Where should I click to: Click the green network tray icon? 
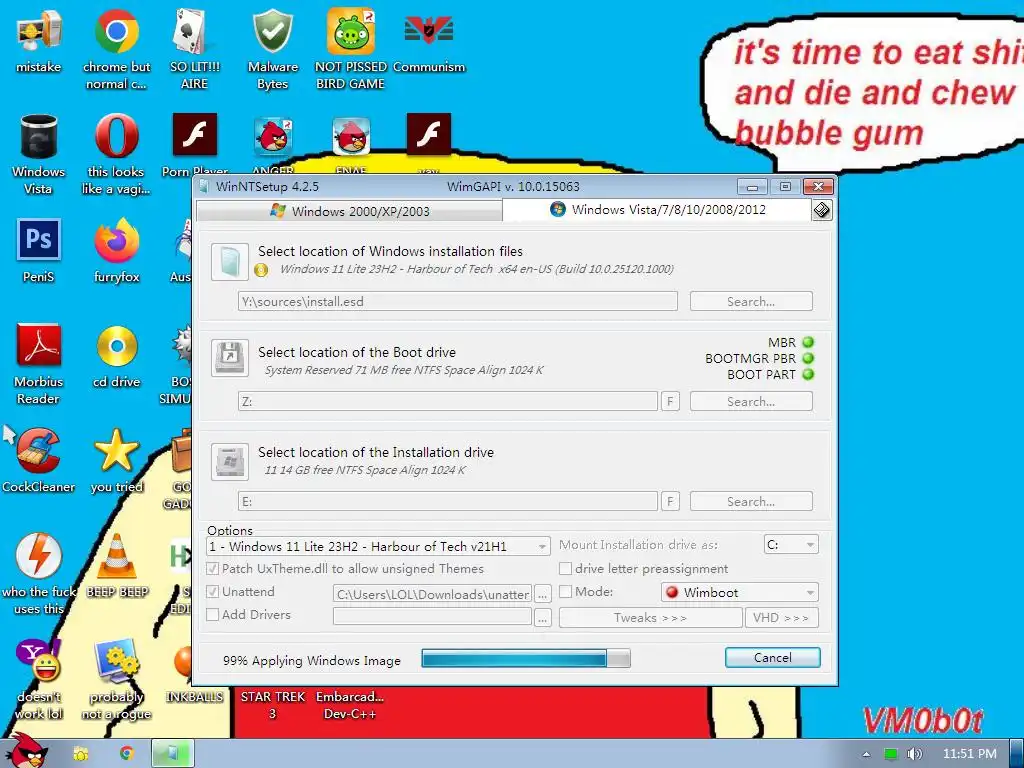(891, 754)
